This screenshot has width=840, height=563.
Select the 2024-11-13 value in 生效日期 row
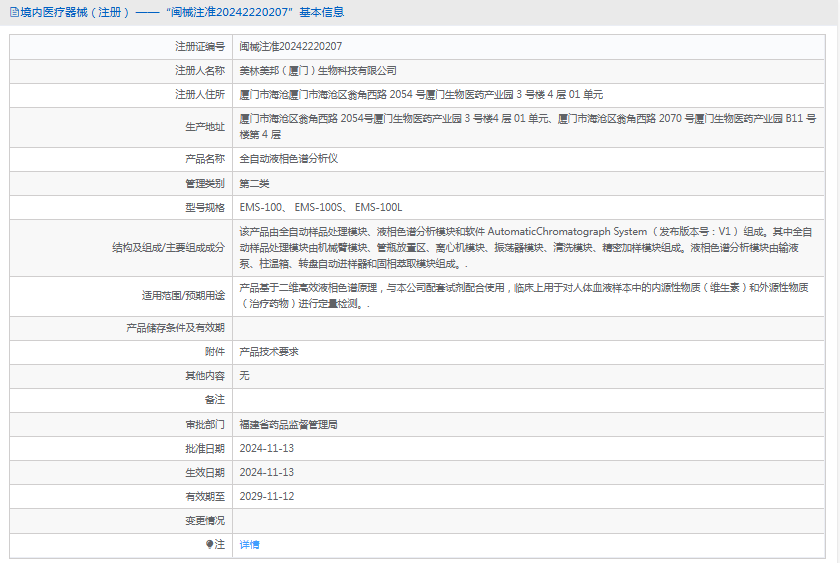(x=267, y=473)
